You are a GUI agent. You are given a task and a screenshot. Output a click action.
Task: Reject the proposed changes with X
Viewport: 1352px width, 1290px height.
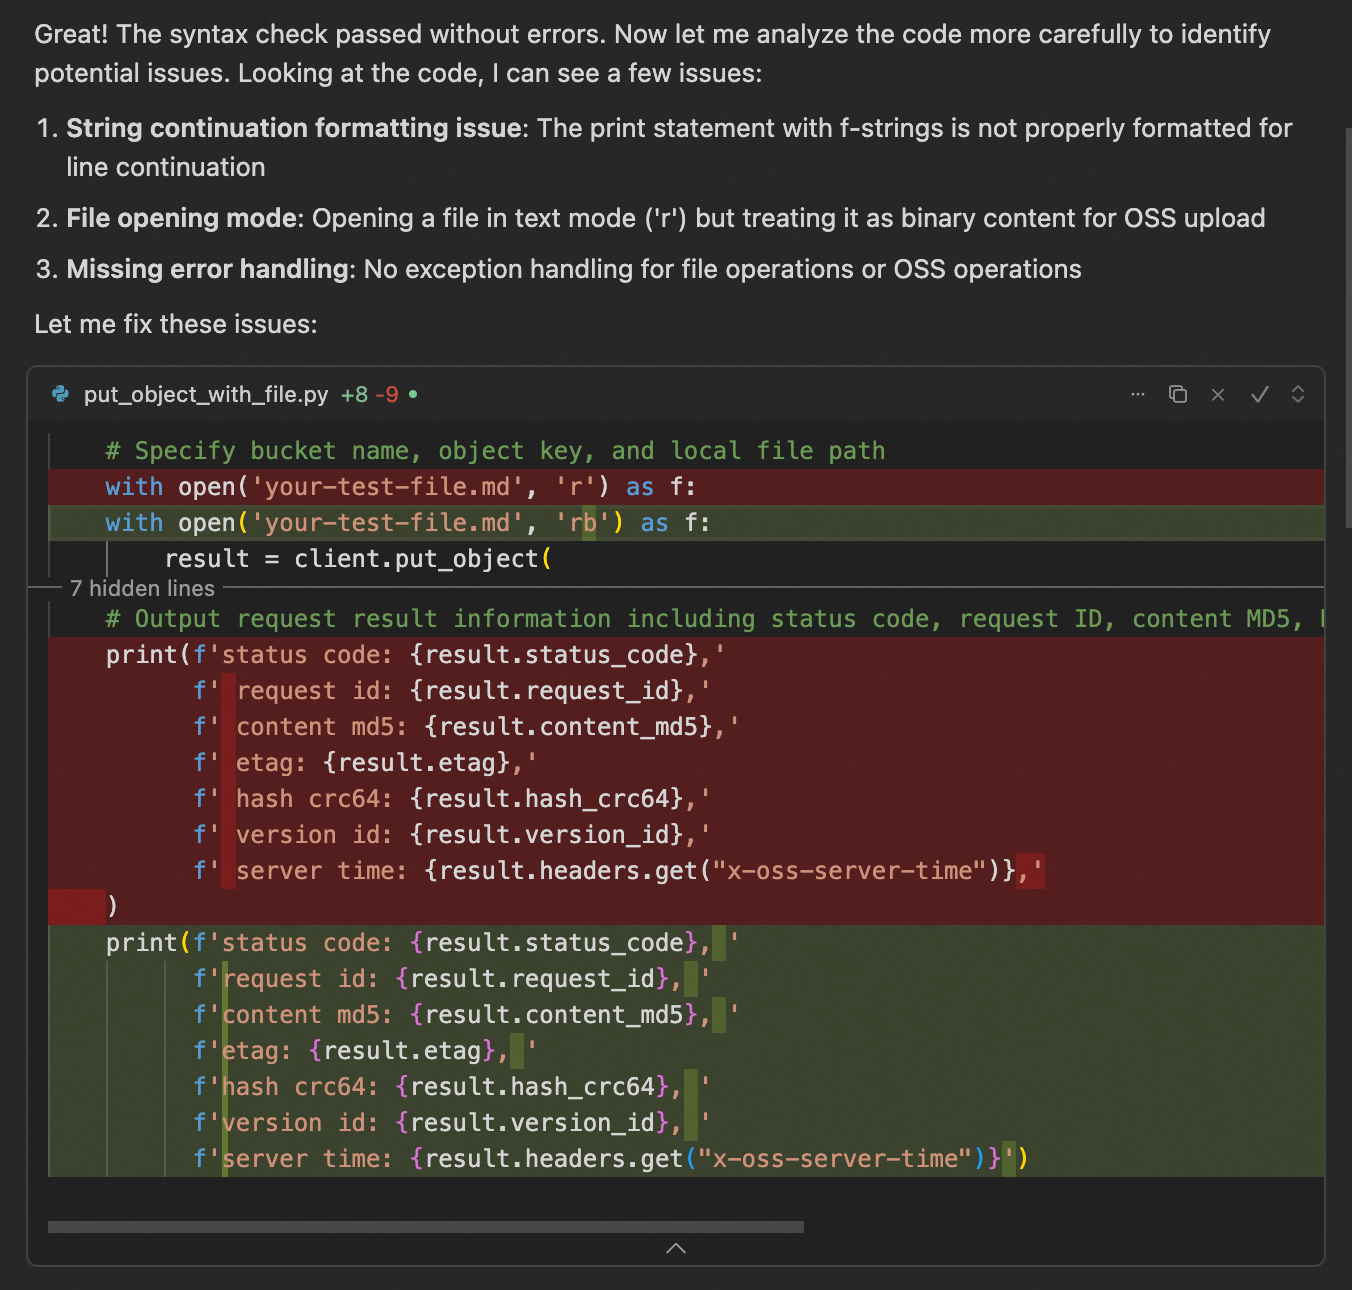1218,395
